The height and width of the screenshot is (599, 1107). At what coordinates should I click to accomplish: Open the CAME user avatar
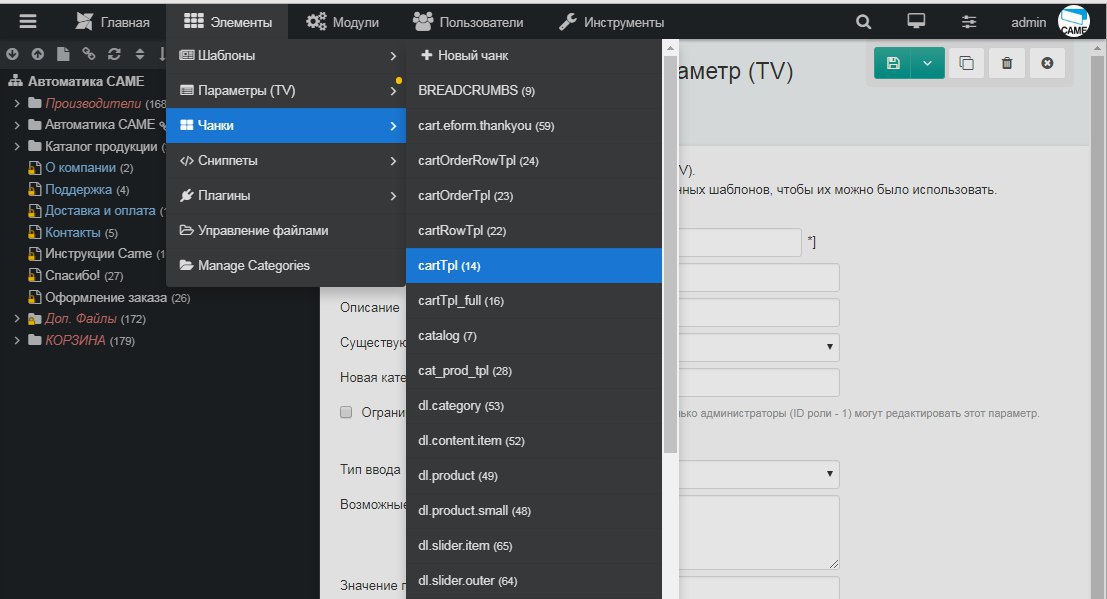1074,22
